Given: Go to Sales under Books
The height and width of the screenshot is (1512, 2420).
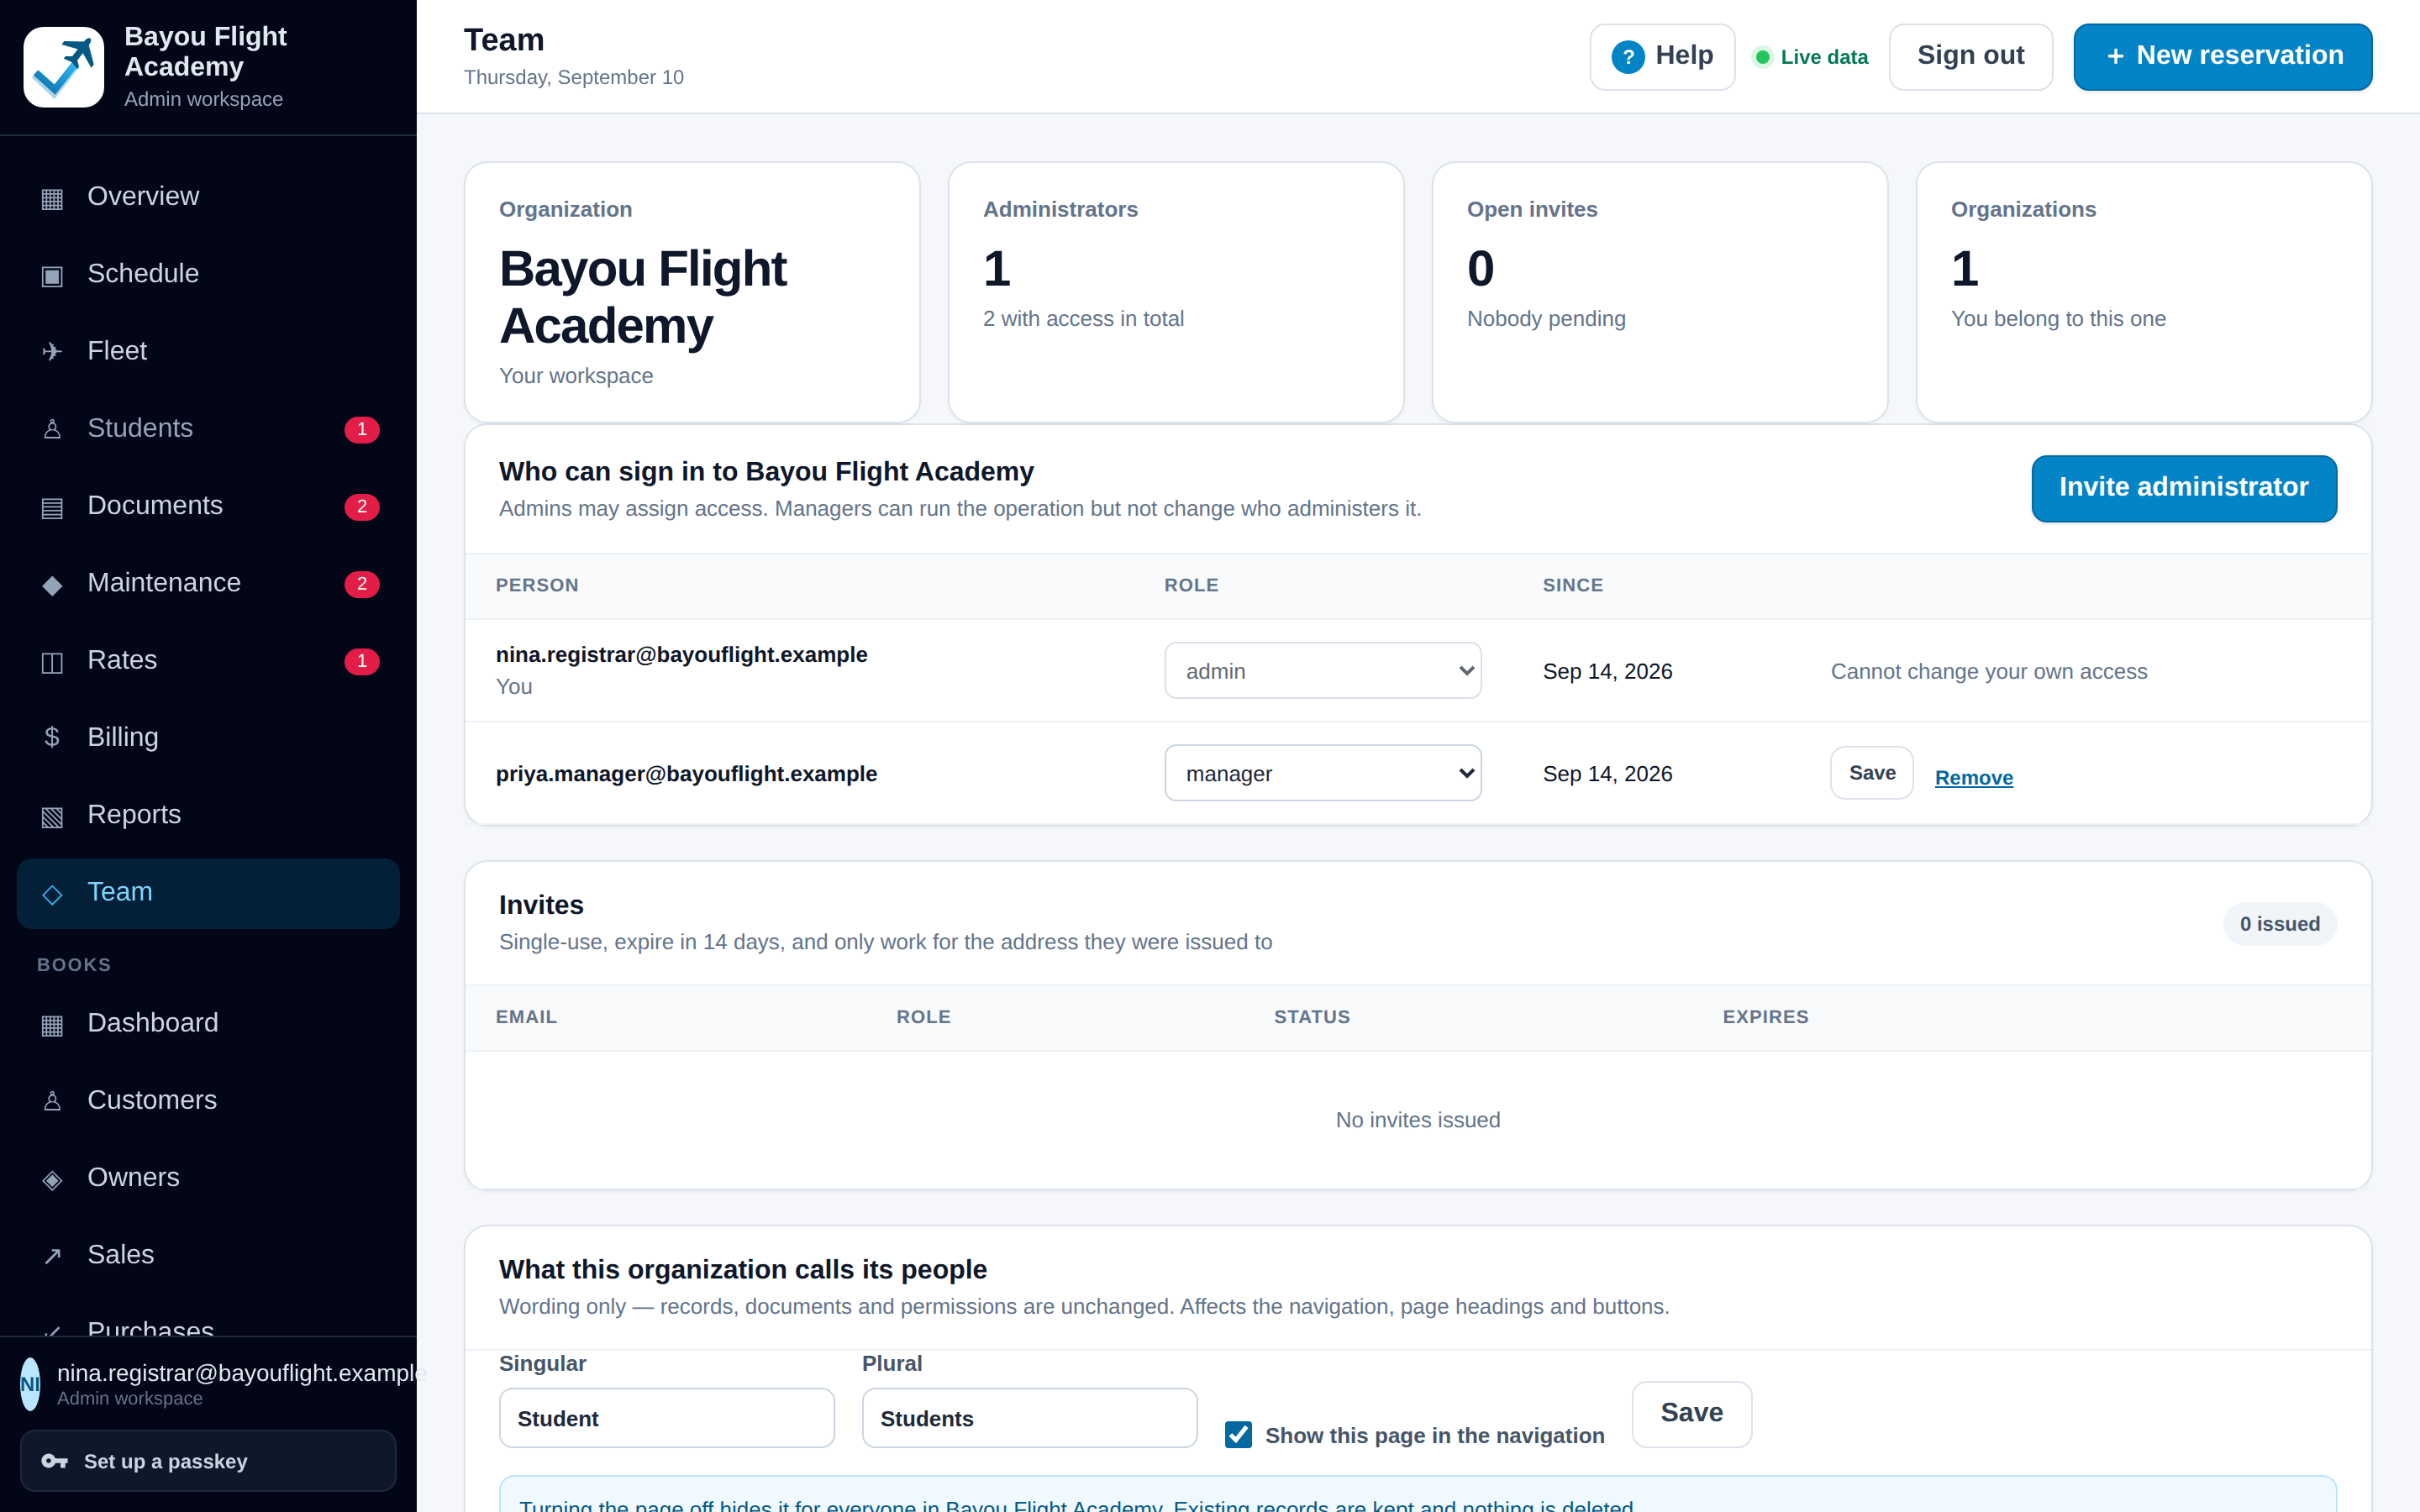Looking at the screenshot, I should [x=208, y=1255].
